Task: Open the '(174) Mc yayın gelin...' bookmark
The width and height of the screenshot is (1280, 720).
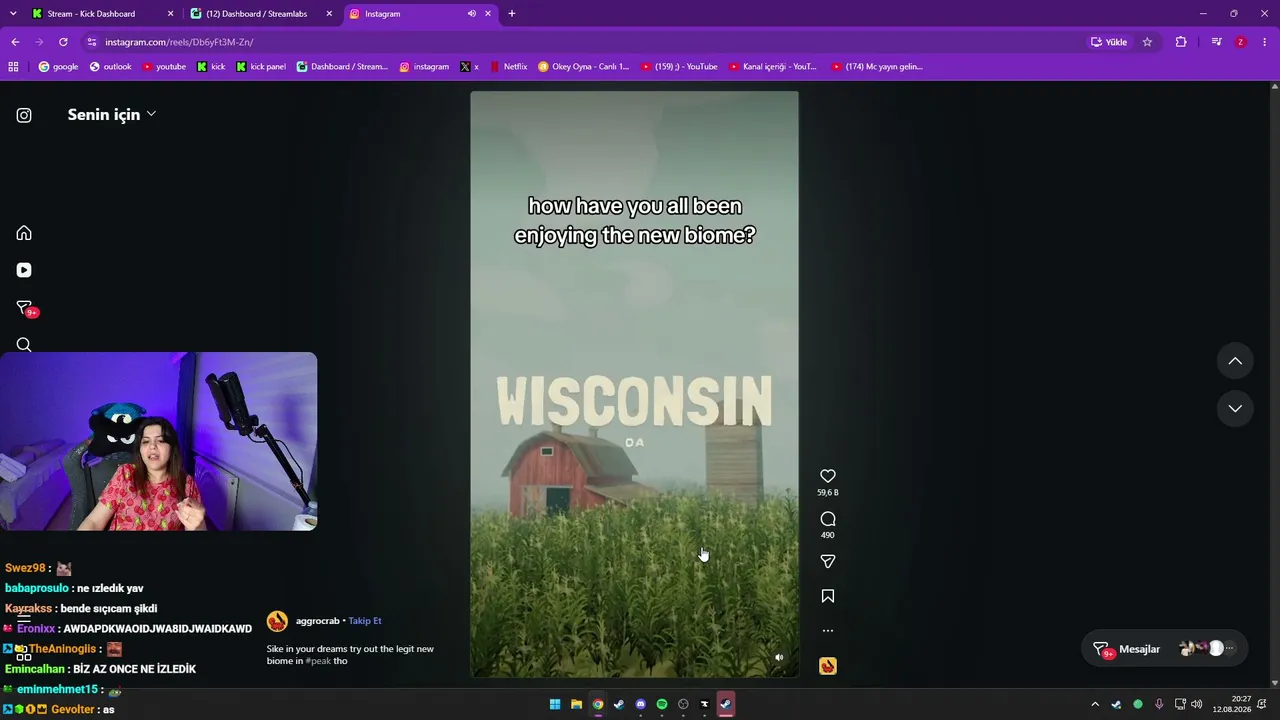Action: [x=876, y=67]
